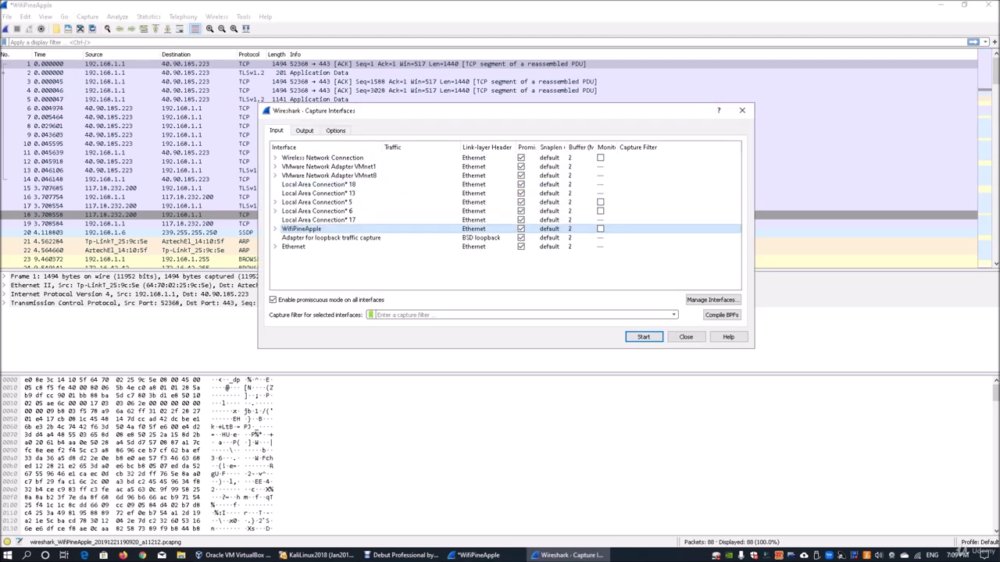
Task: Expand Local Area Connection* 6 row
Action: point(276,211)
